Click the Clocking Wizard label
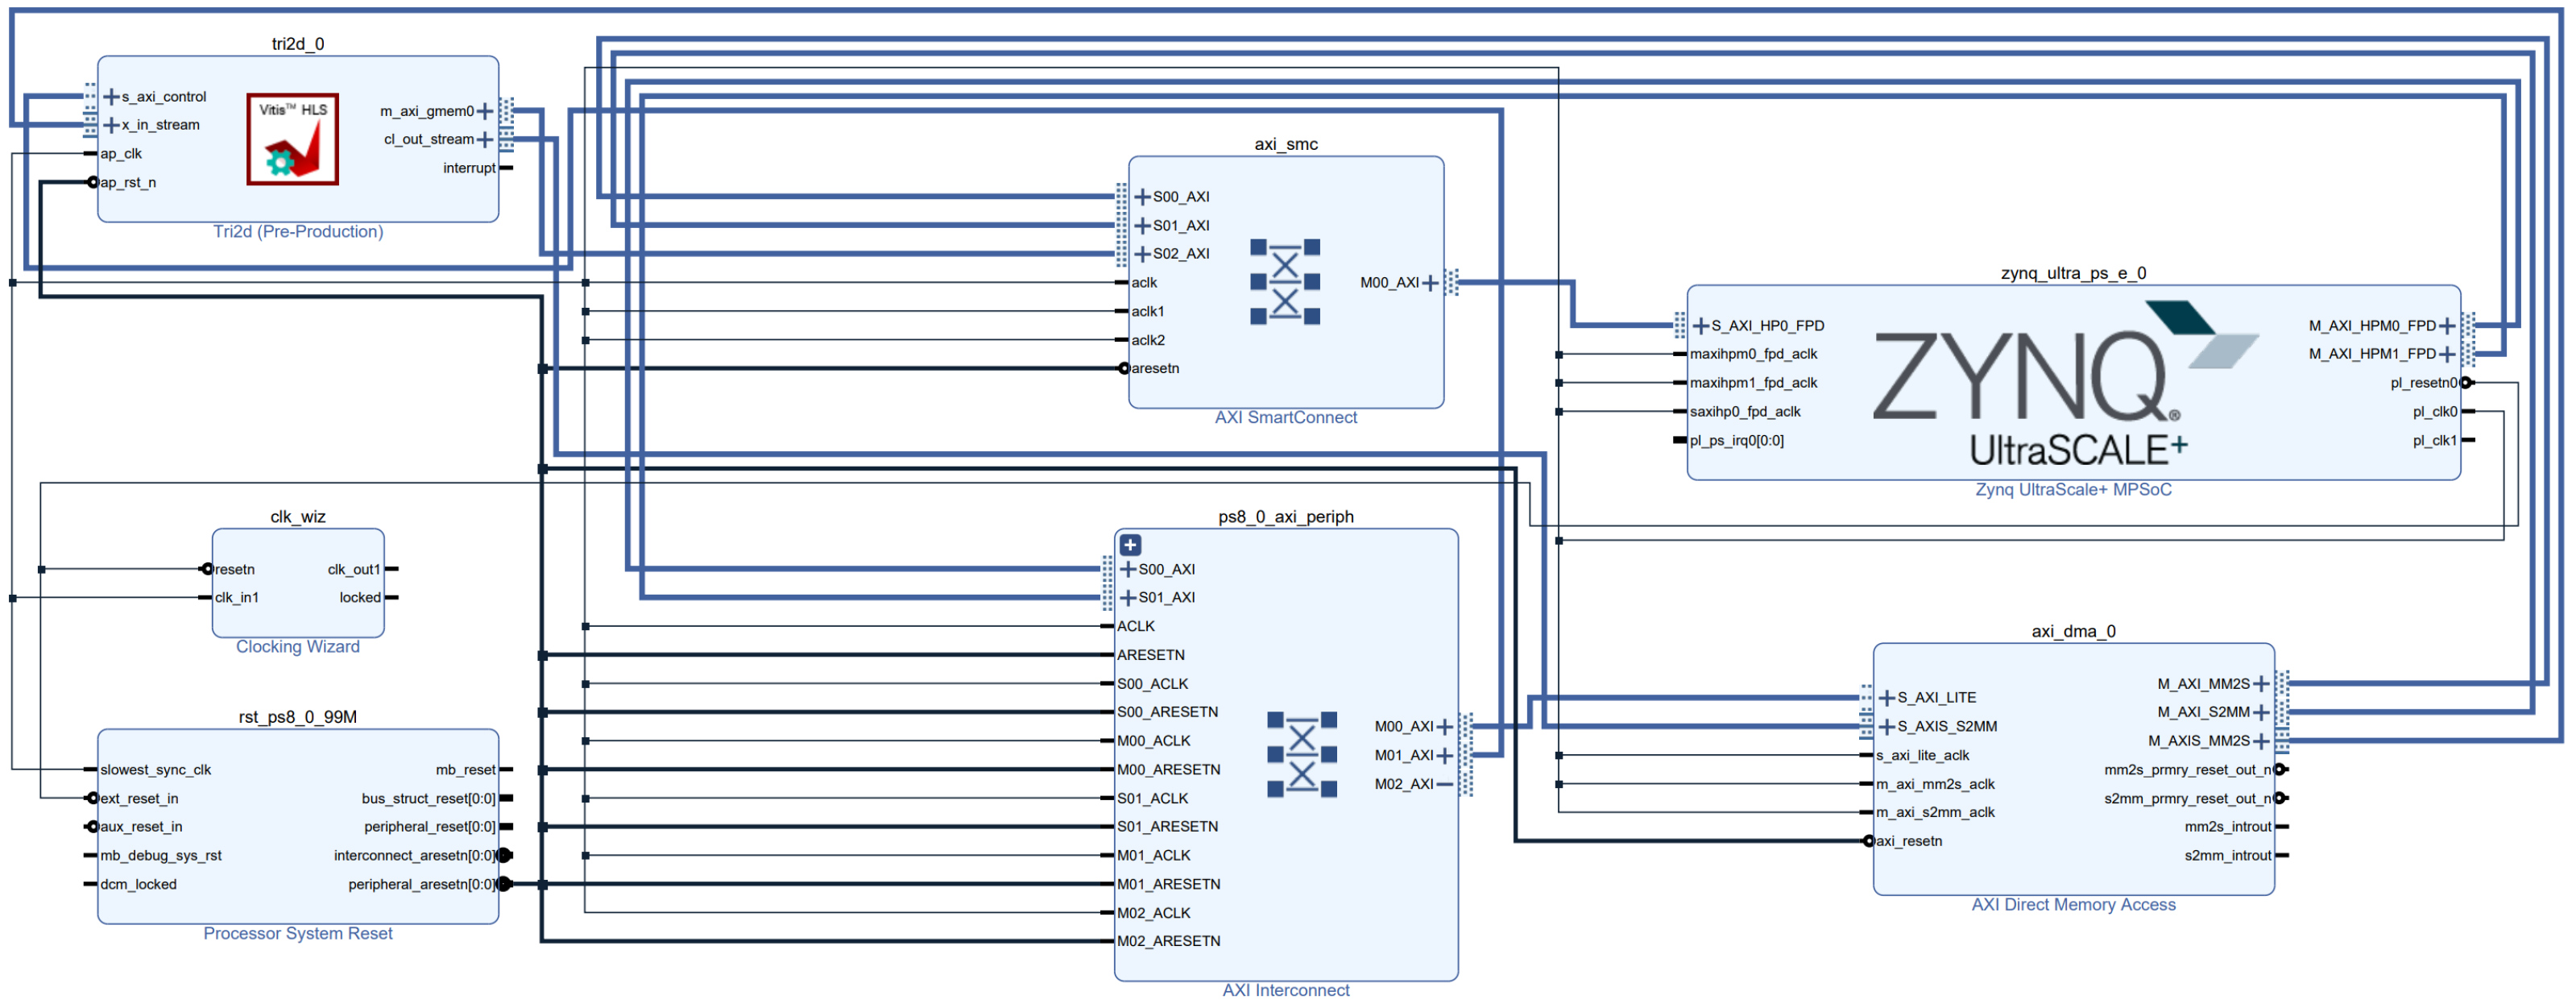 pos(298,647)
